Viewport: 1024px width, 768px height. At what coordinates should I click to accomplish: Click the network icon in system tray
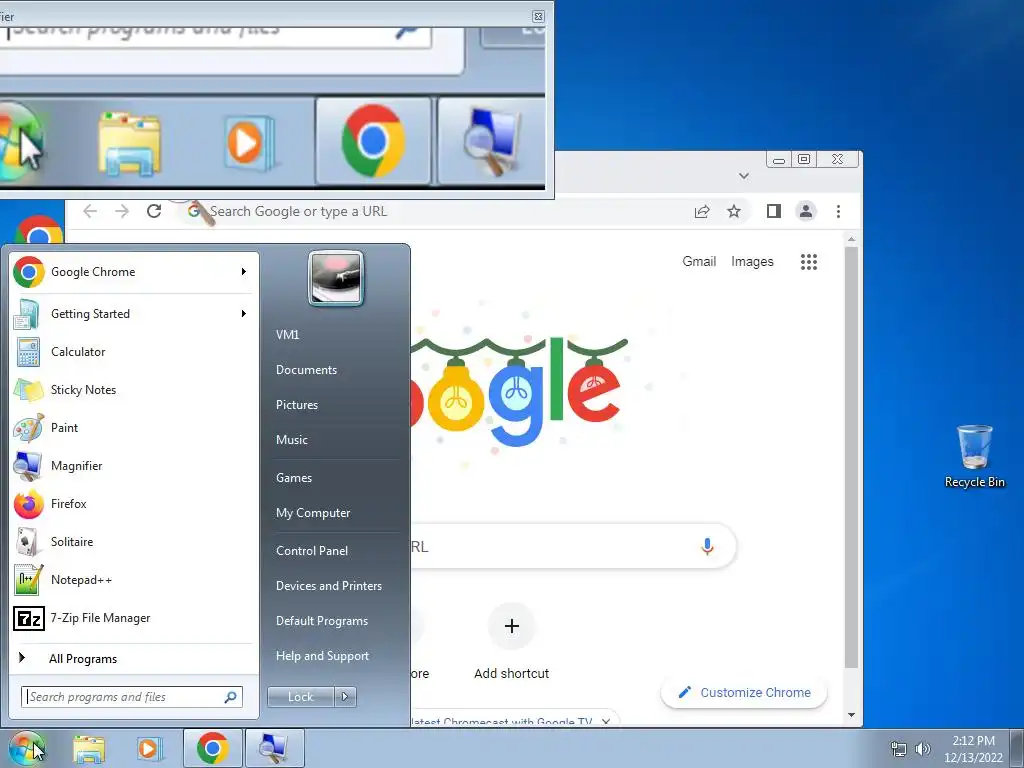tap(899, 749)
